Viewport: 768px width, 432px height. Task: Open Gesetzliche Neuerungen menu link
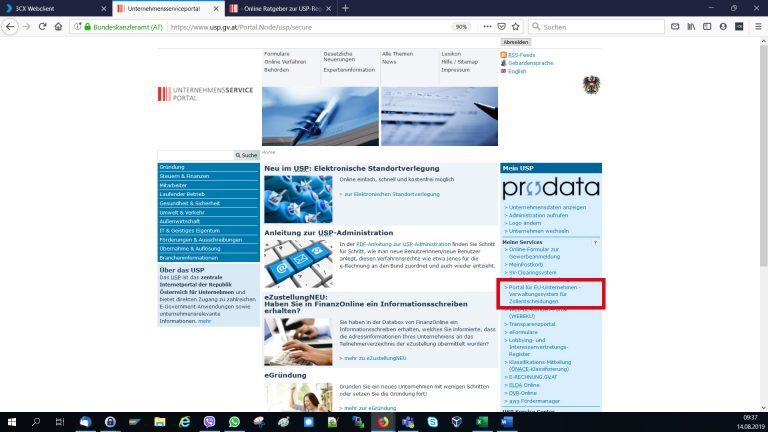(x=338, y=56)
